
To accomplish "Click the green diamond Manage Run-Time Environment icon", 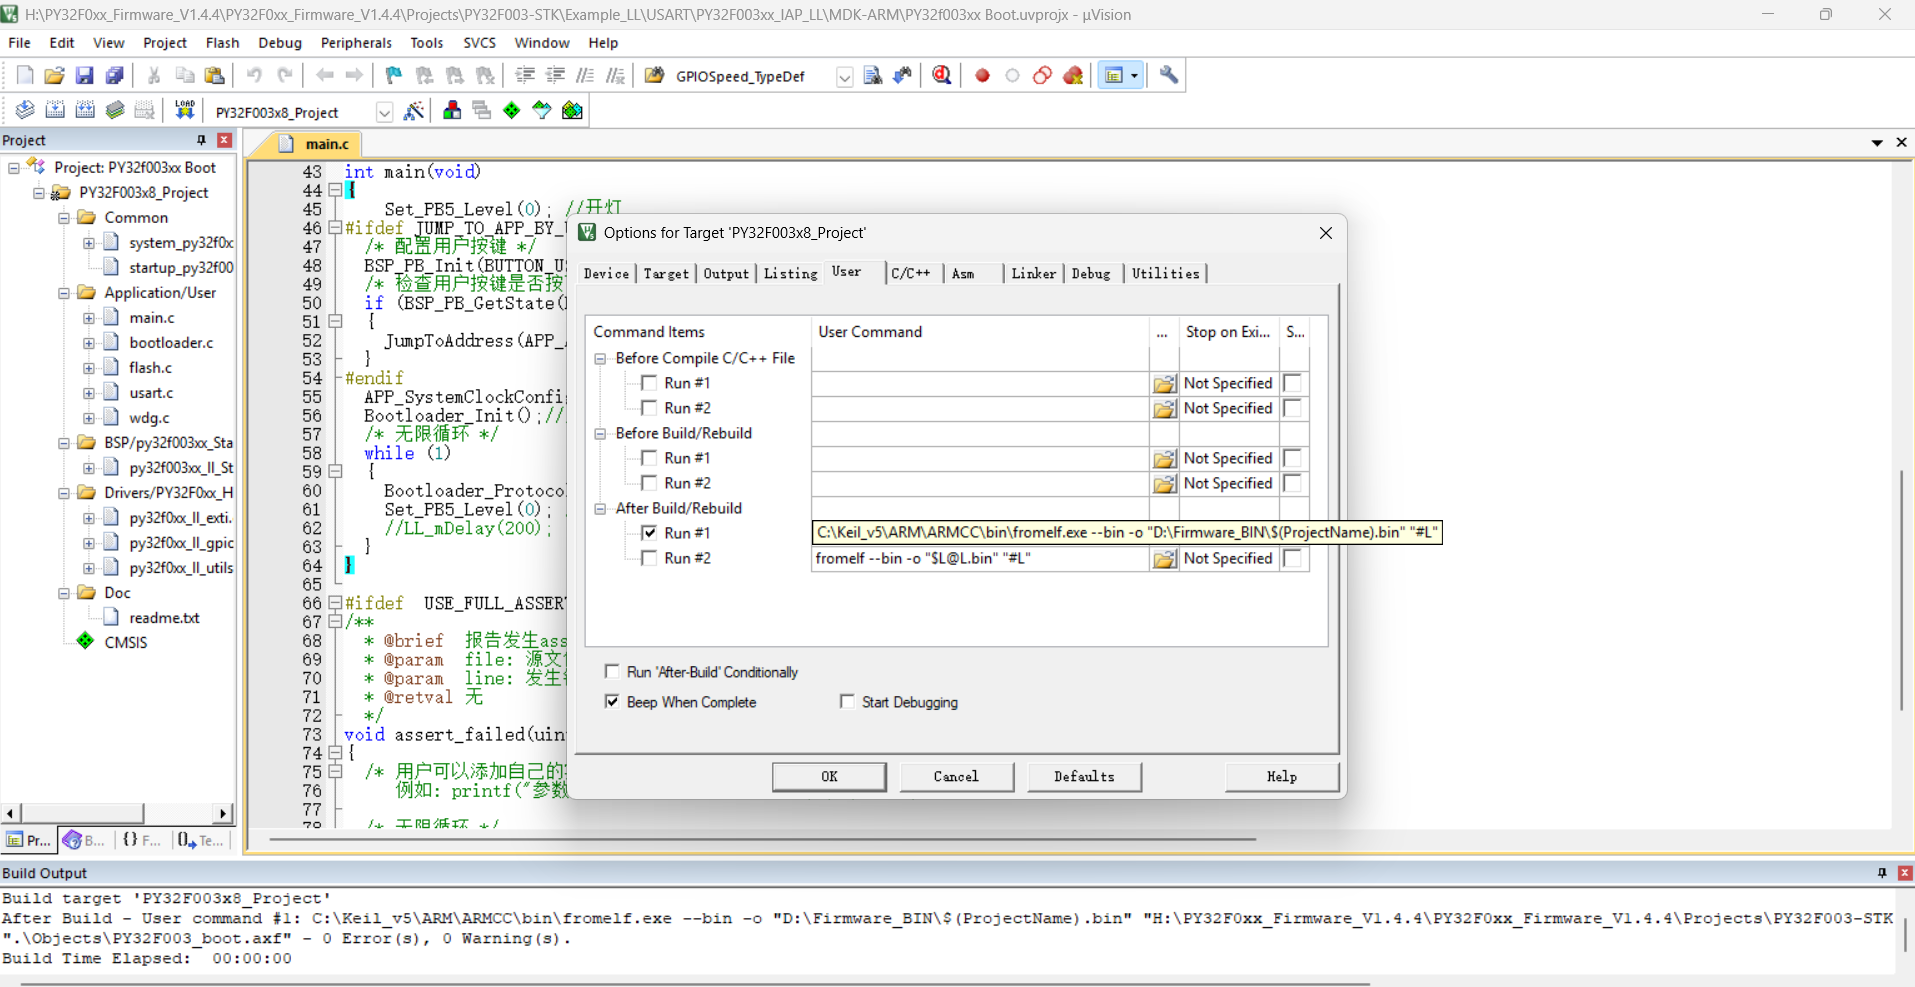I will 512,110.
